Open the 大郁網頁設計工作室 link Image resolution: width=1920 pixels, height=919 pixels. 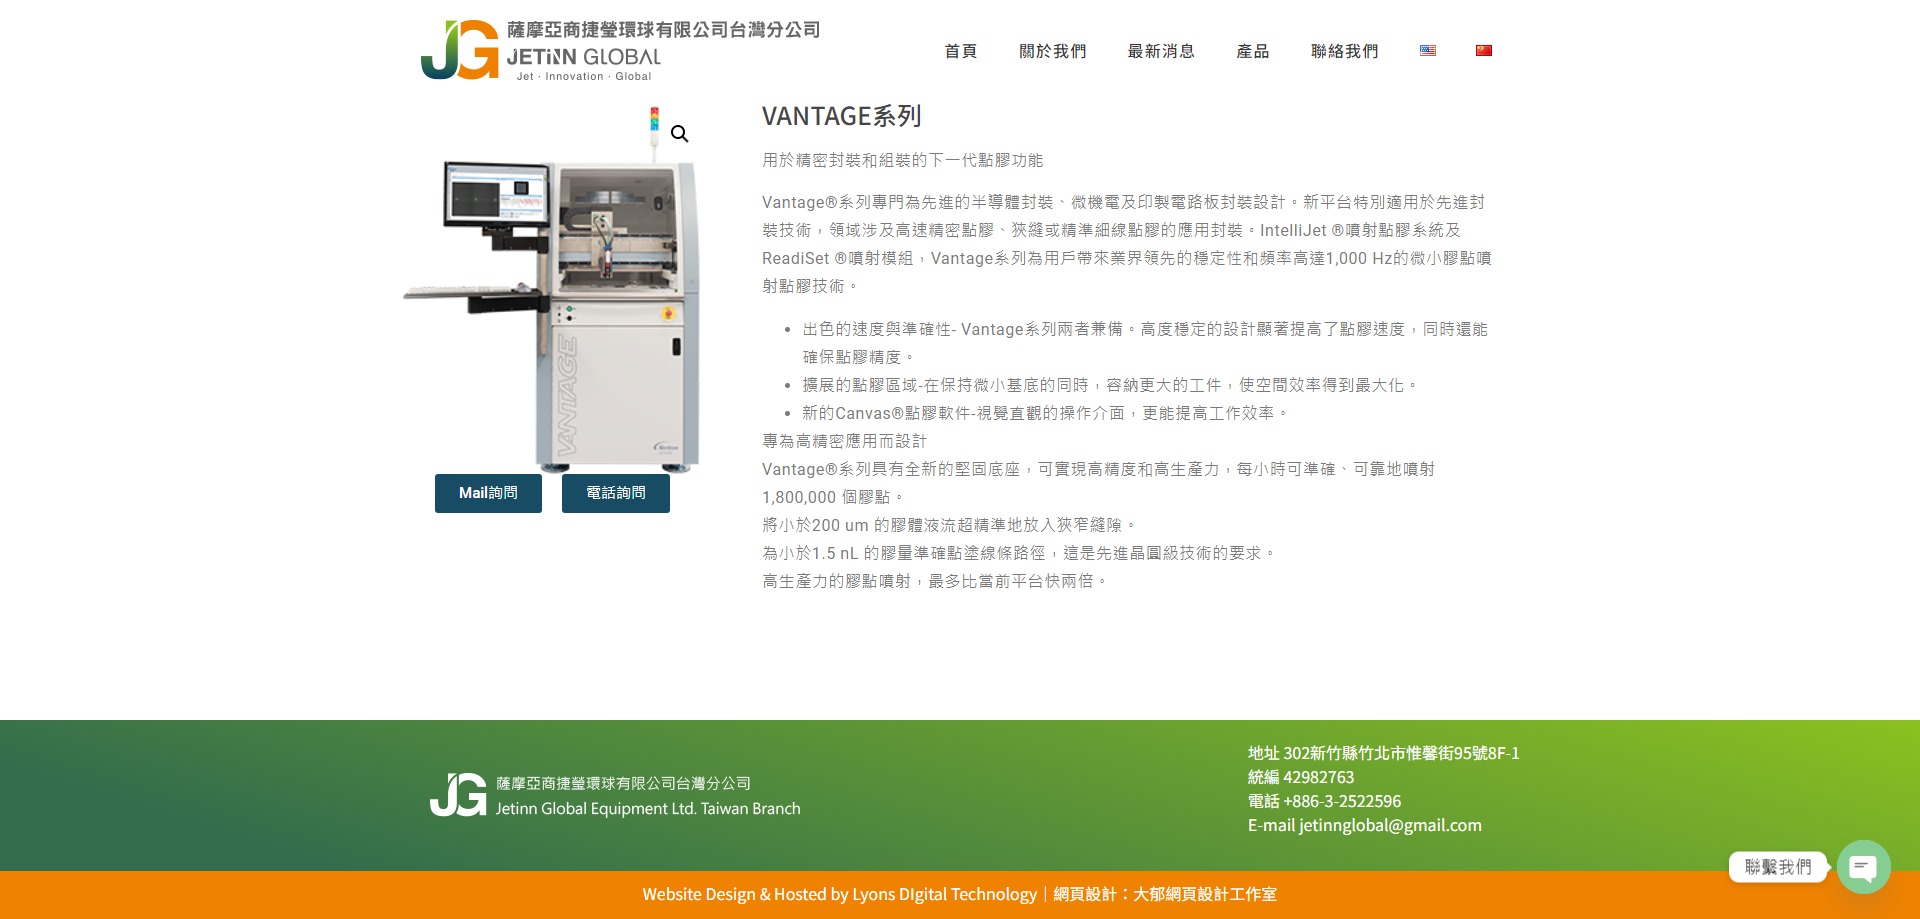(1204, 894)
